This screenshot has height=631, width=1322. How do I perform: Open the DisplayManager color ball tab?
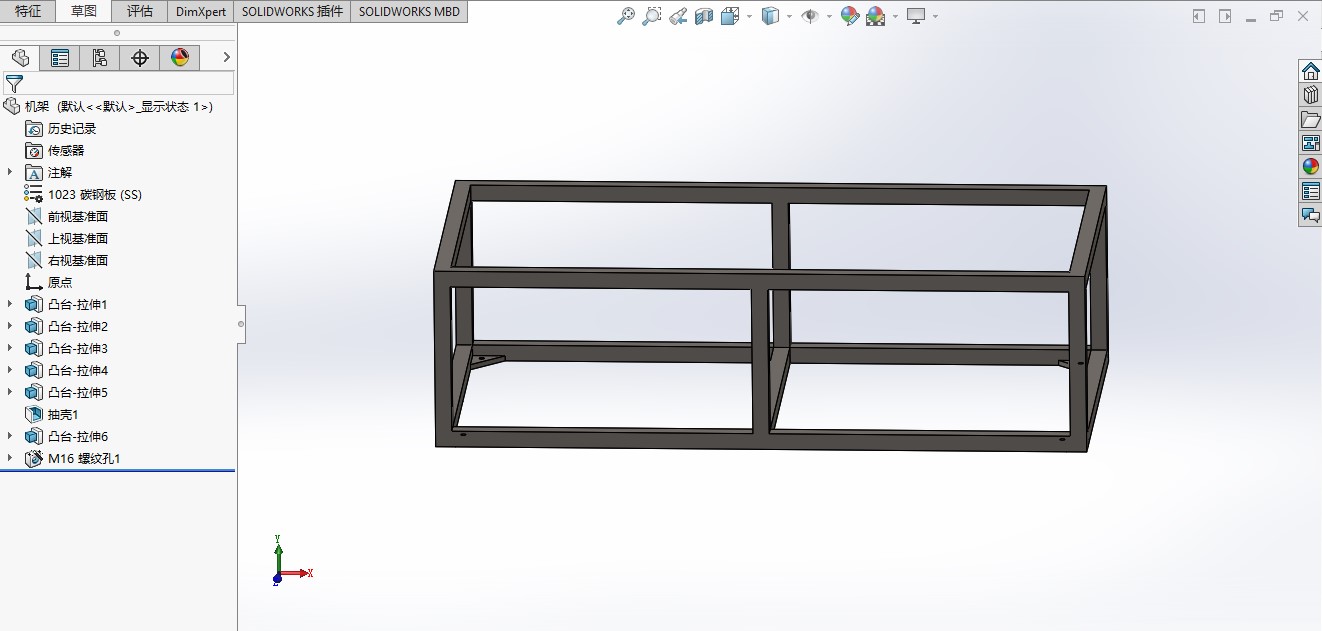pyautogui.click(x=180, y=58)
